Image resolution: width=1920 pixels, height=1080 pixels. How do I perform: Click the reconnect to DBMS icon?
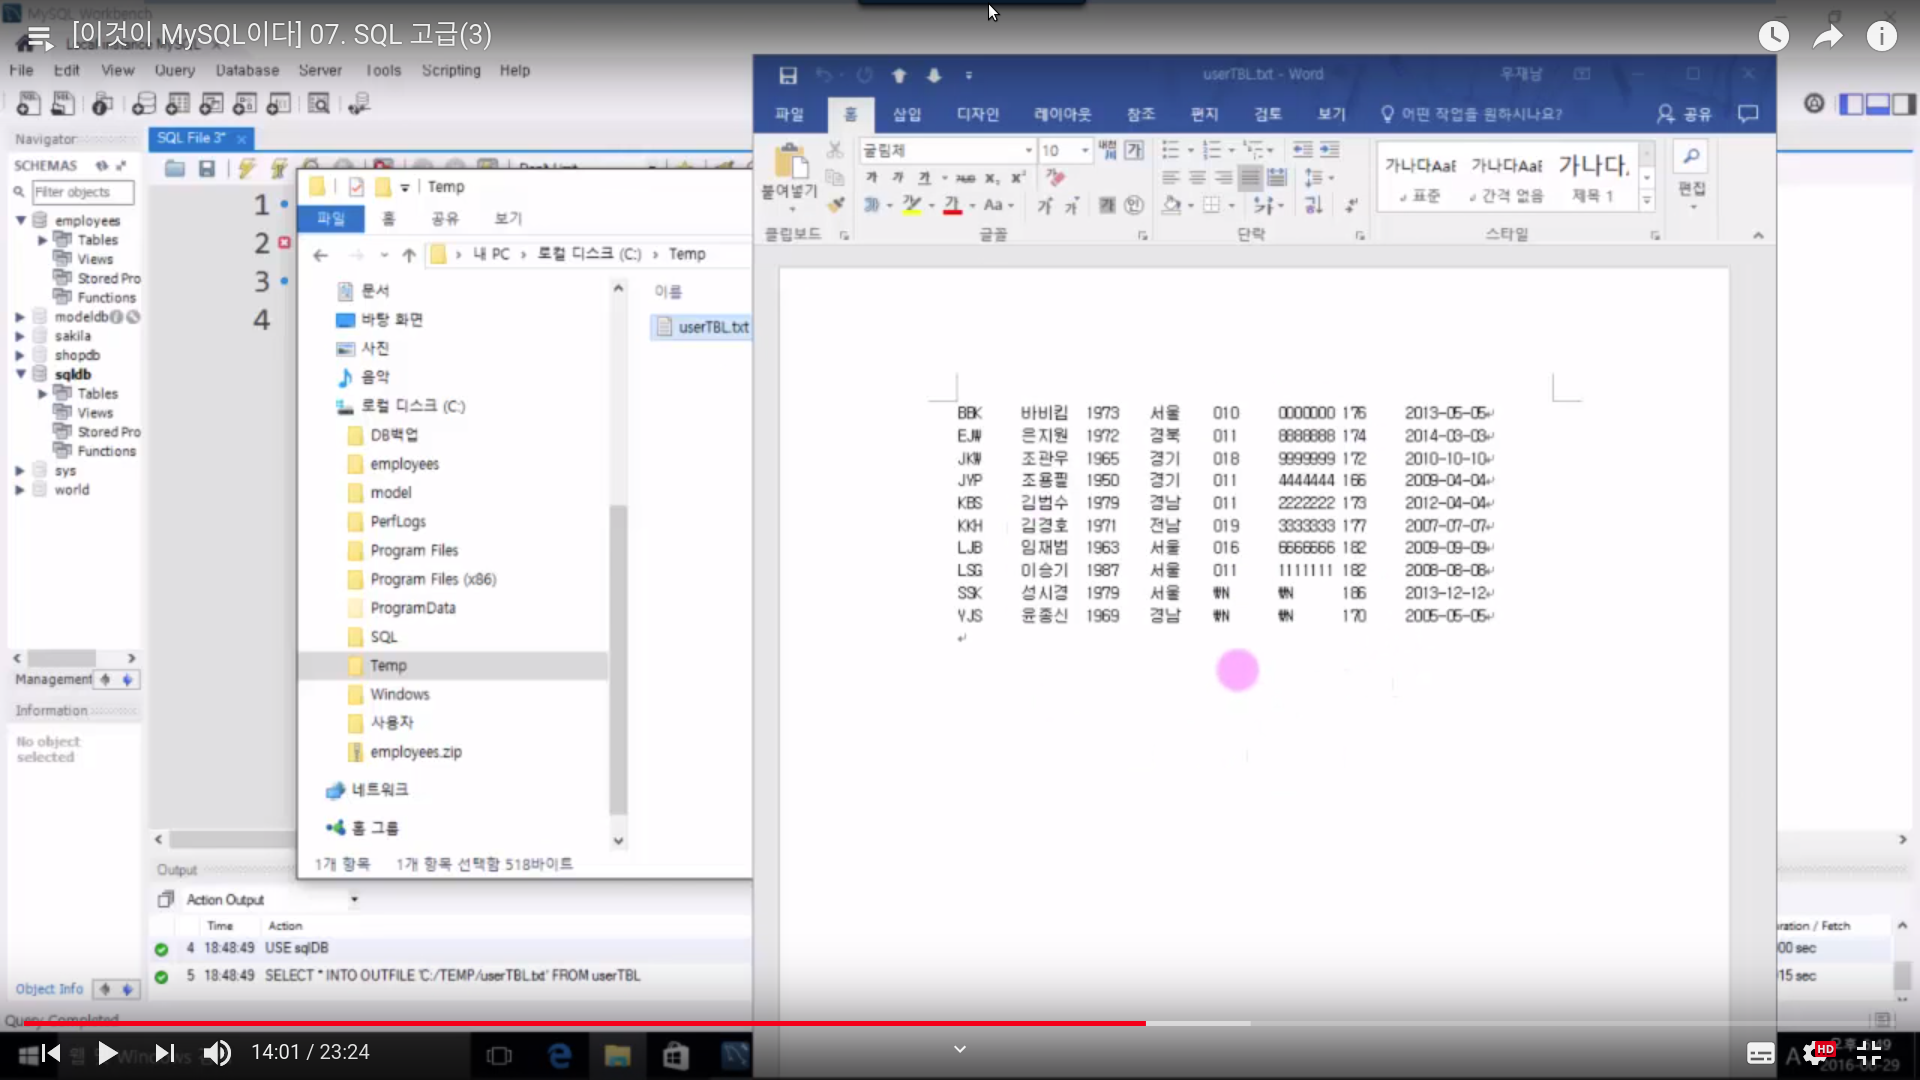[359, 103]
